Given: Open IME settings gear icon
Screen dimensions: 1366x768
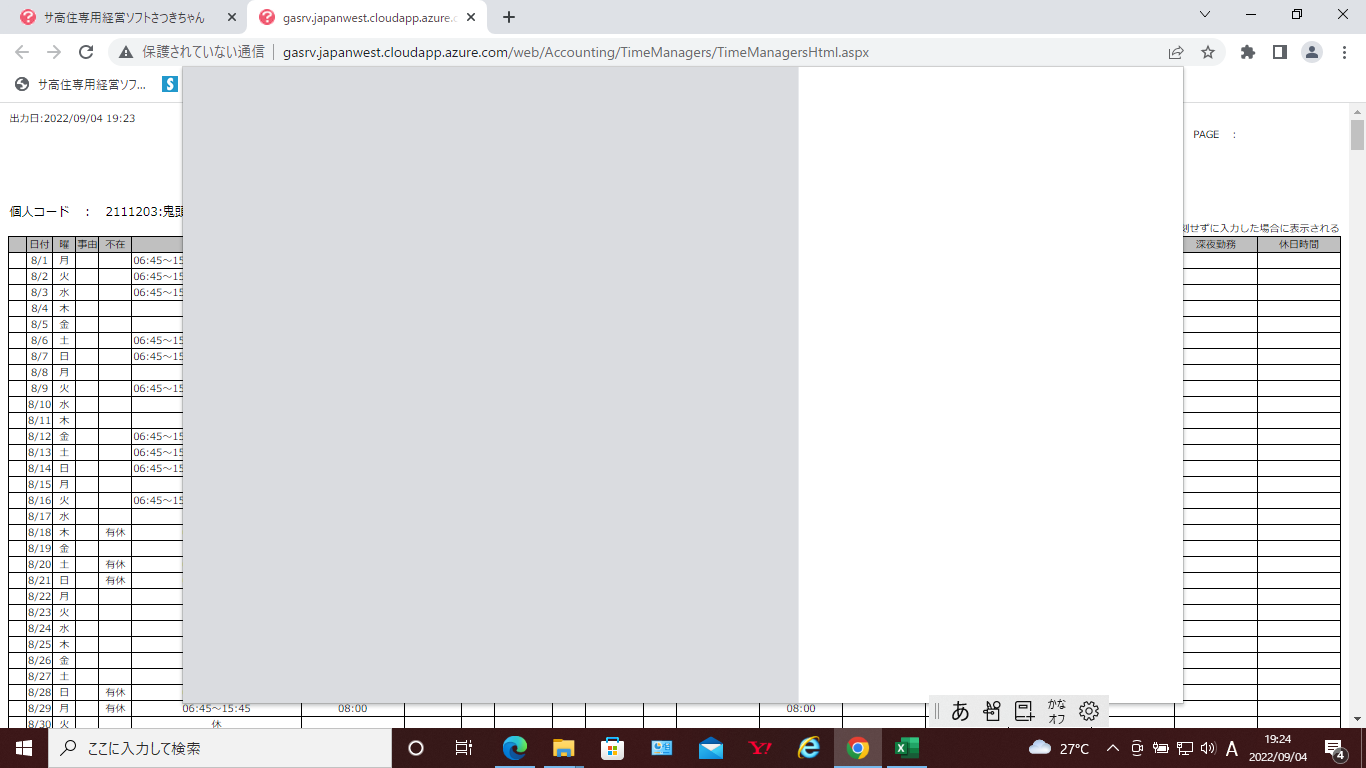Looking at the screenshot, I should (1089, 711).
